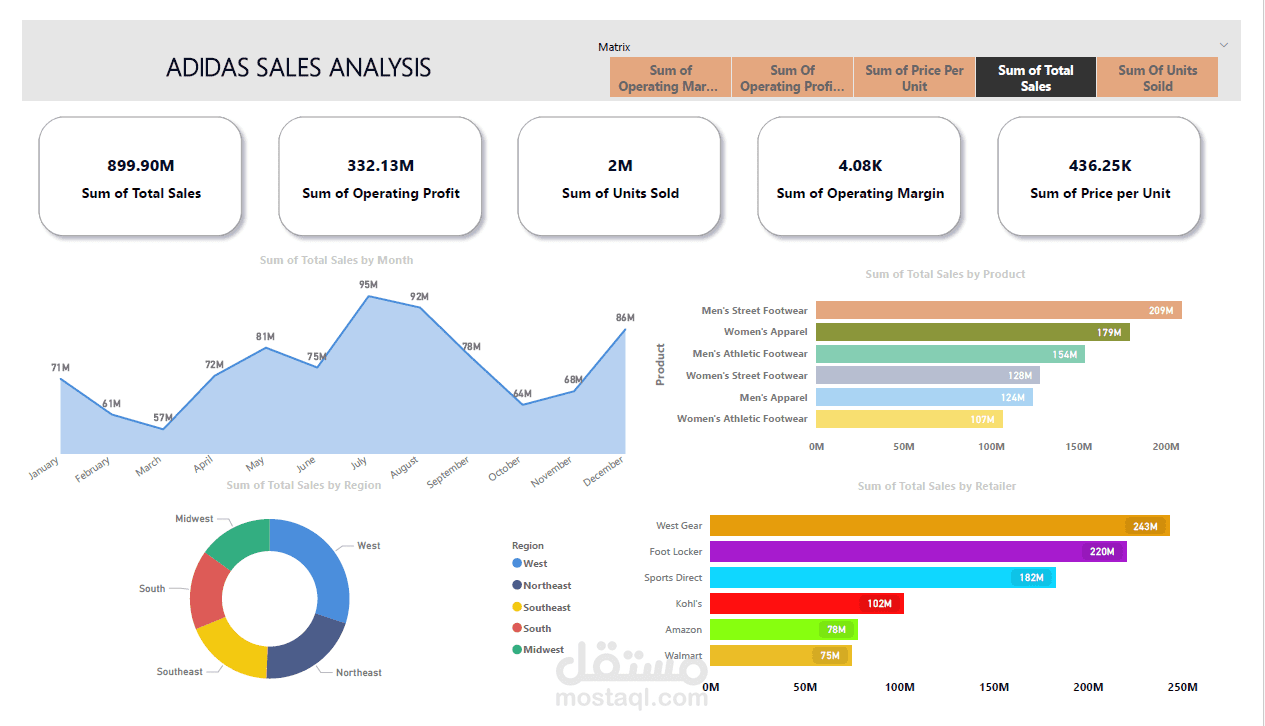The width and height of the screenshot is (1265, 726).
Task: Click the 436.25K Sum of Price per Unit card
Action: [x=1099, y=177]
